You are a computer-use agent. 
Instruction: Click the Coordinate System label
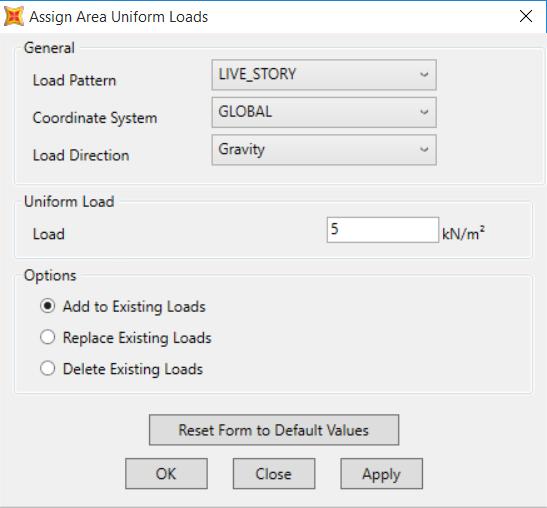(x=95, y=118)
